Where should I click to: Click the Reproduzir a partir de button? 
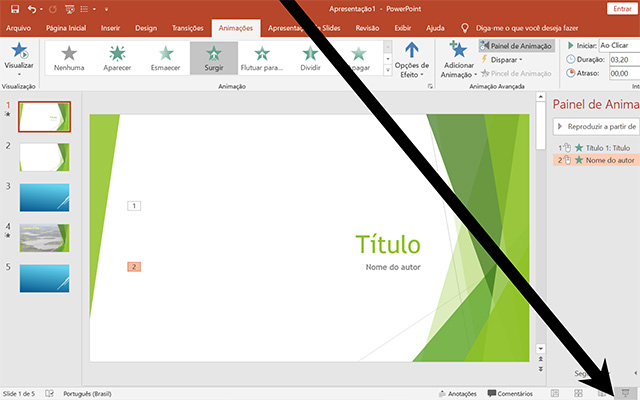tap(596, 127)
